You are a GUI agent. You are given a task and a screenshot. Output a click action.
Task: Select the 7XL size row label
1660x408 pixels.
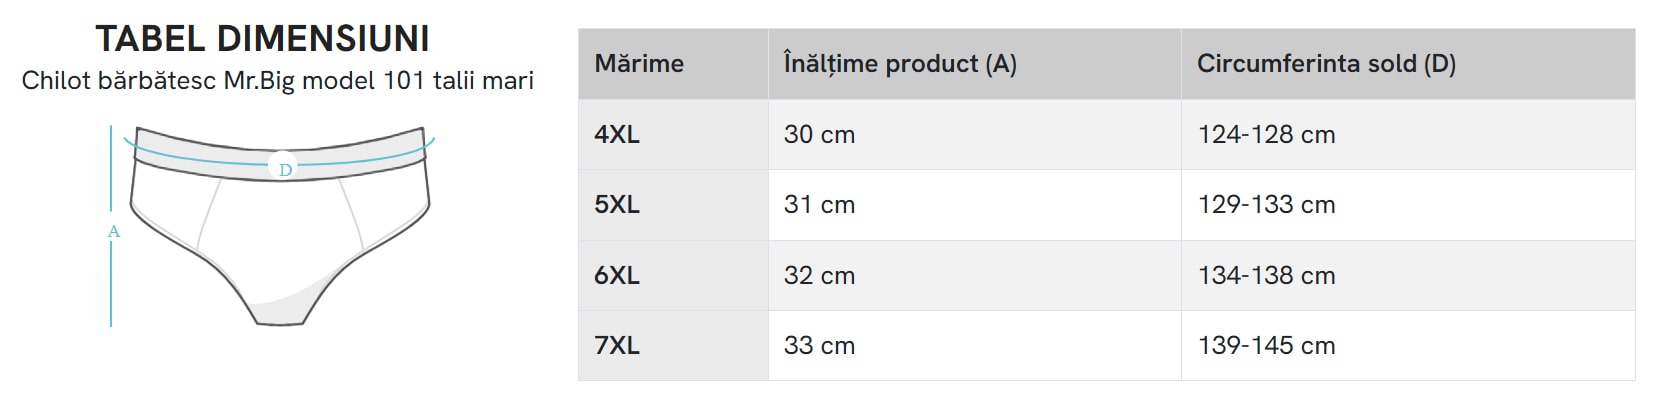[617, 346]
